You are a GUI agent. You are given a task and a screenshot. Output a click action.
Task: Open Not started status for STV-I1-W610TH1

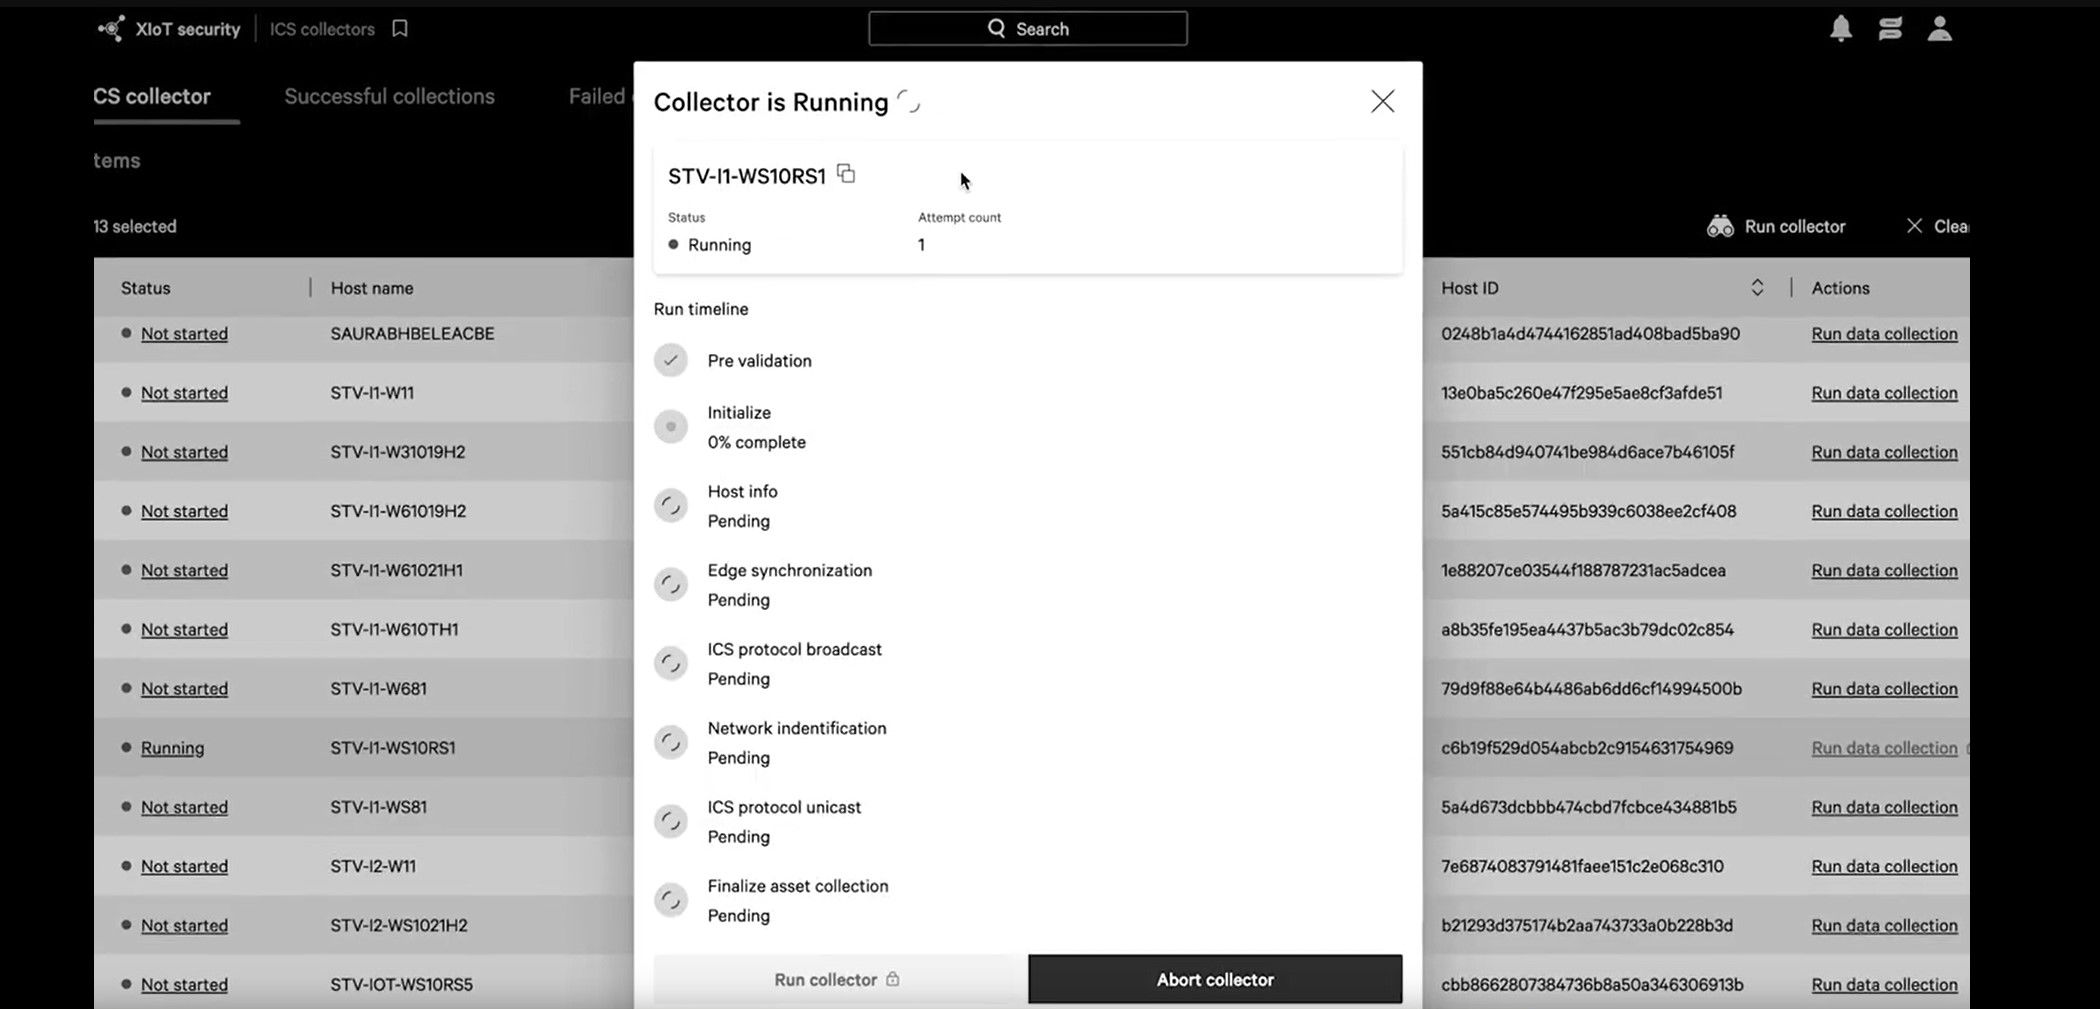[x=184, y=629]
